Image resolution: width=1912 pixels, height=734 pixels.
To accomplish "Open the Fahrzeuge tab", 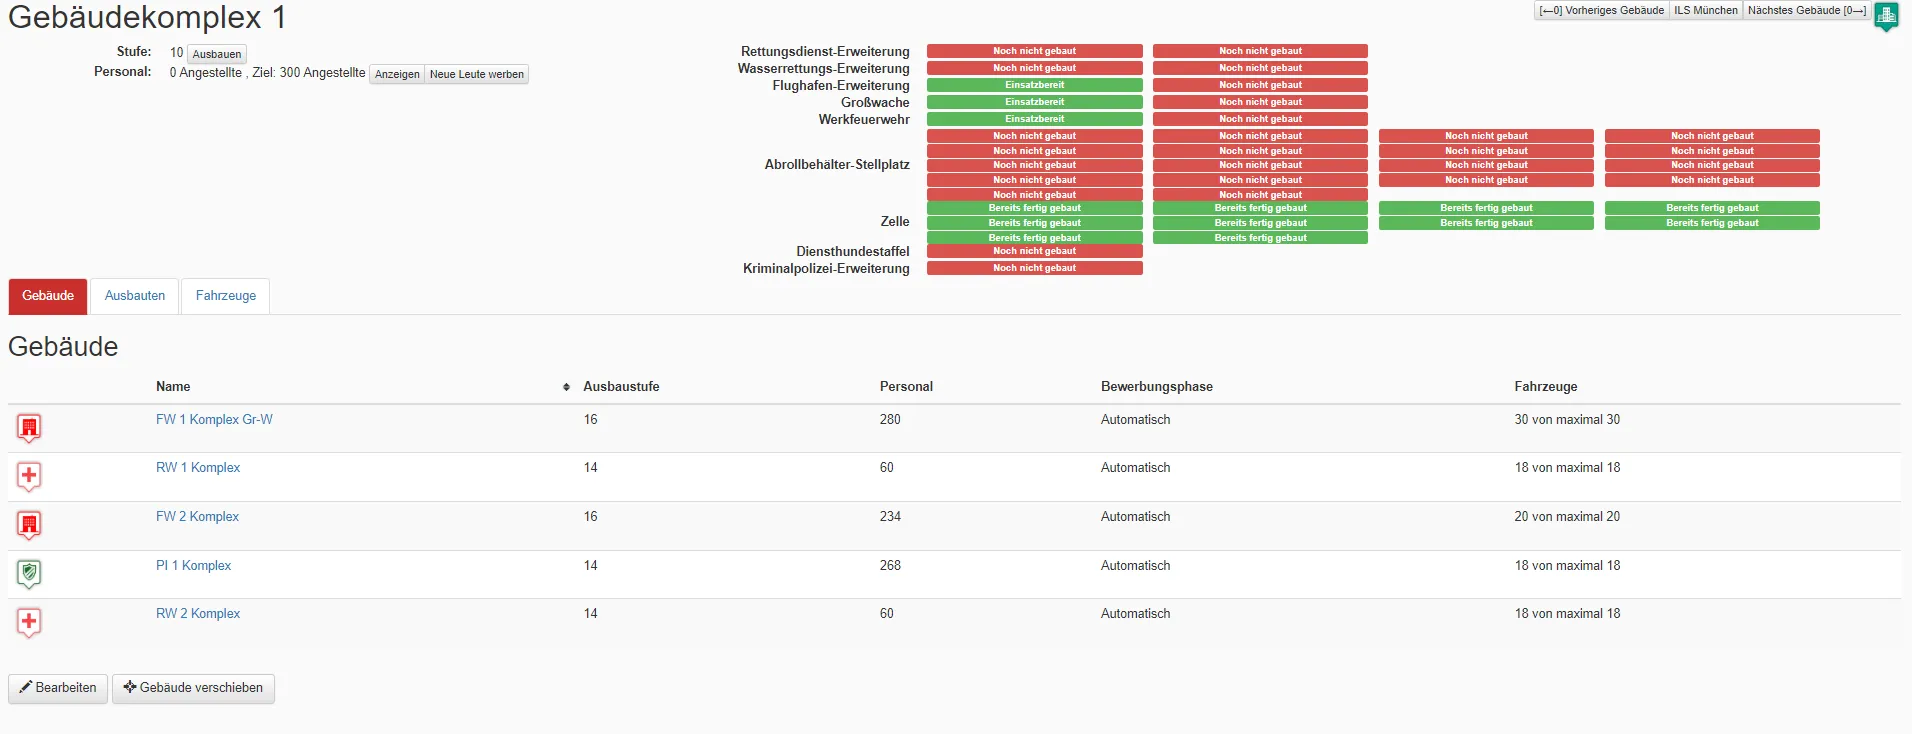I will pyautogui.click(x=226, y=296).
